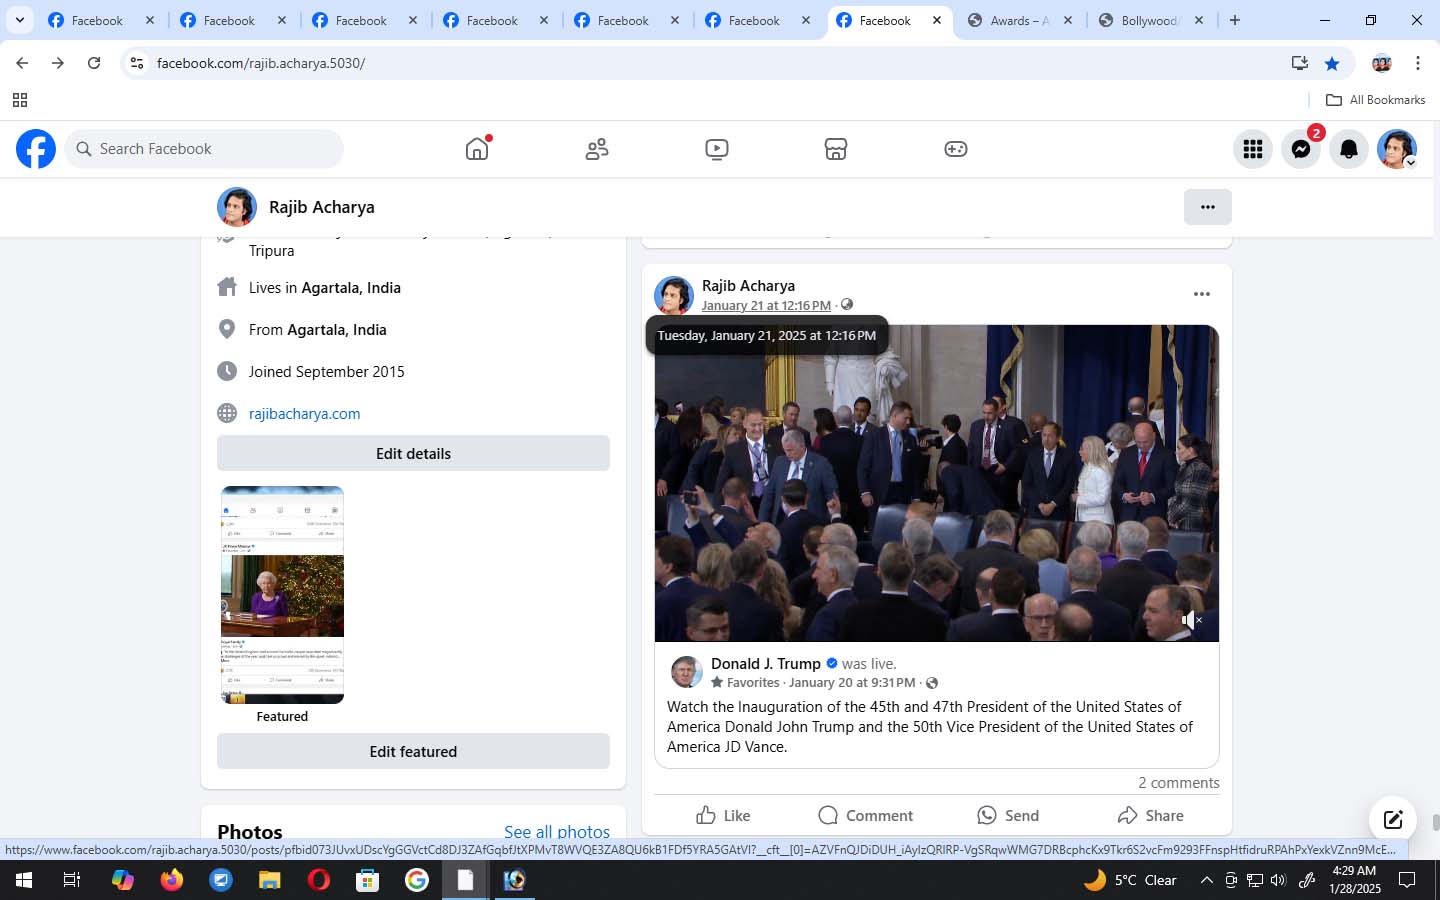This screenshot has height=900, width=1440.
Task: Open Facebook home feed icon
Action: click(477, 149)
